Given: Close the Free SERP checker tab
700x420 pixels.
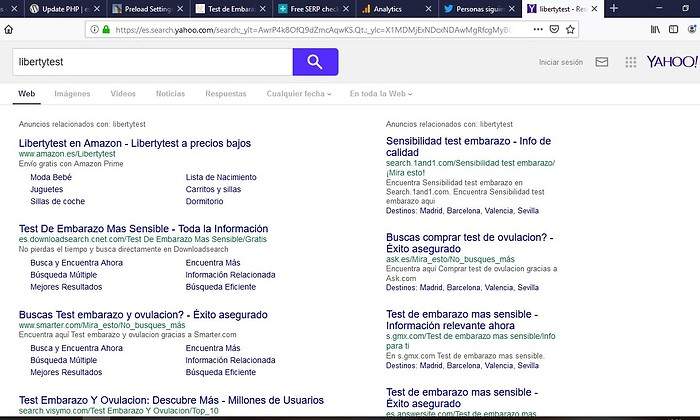Looking at the screenshot, I should pyautogui.click(x=346, y=8).
